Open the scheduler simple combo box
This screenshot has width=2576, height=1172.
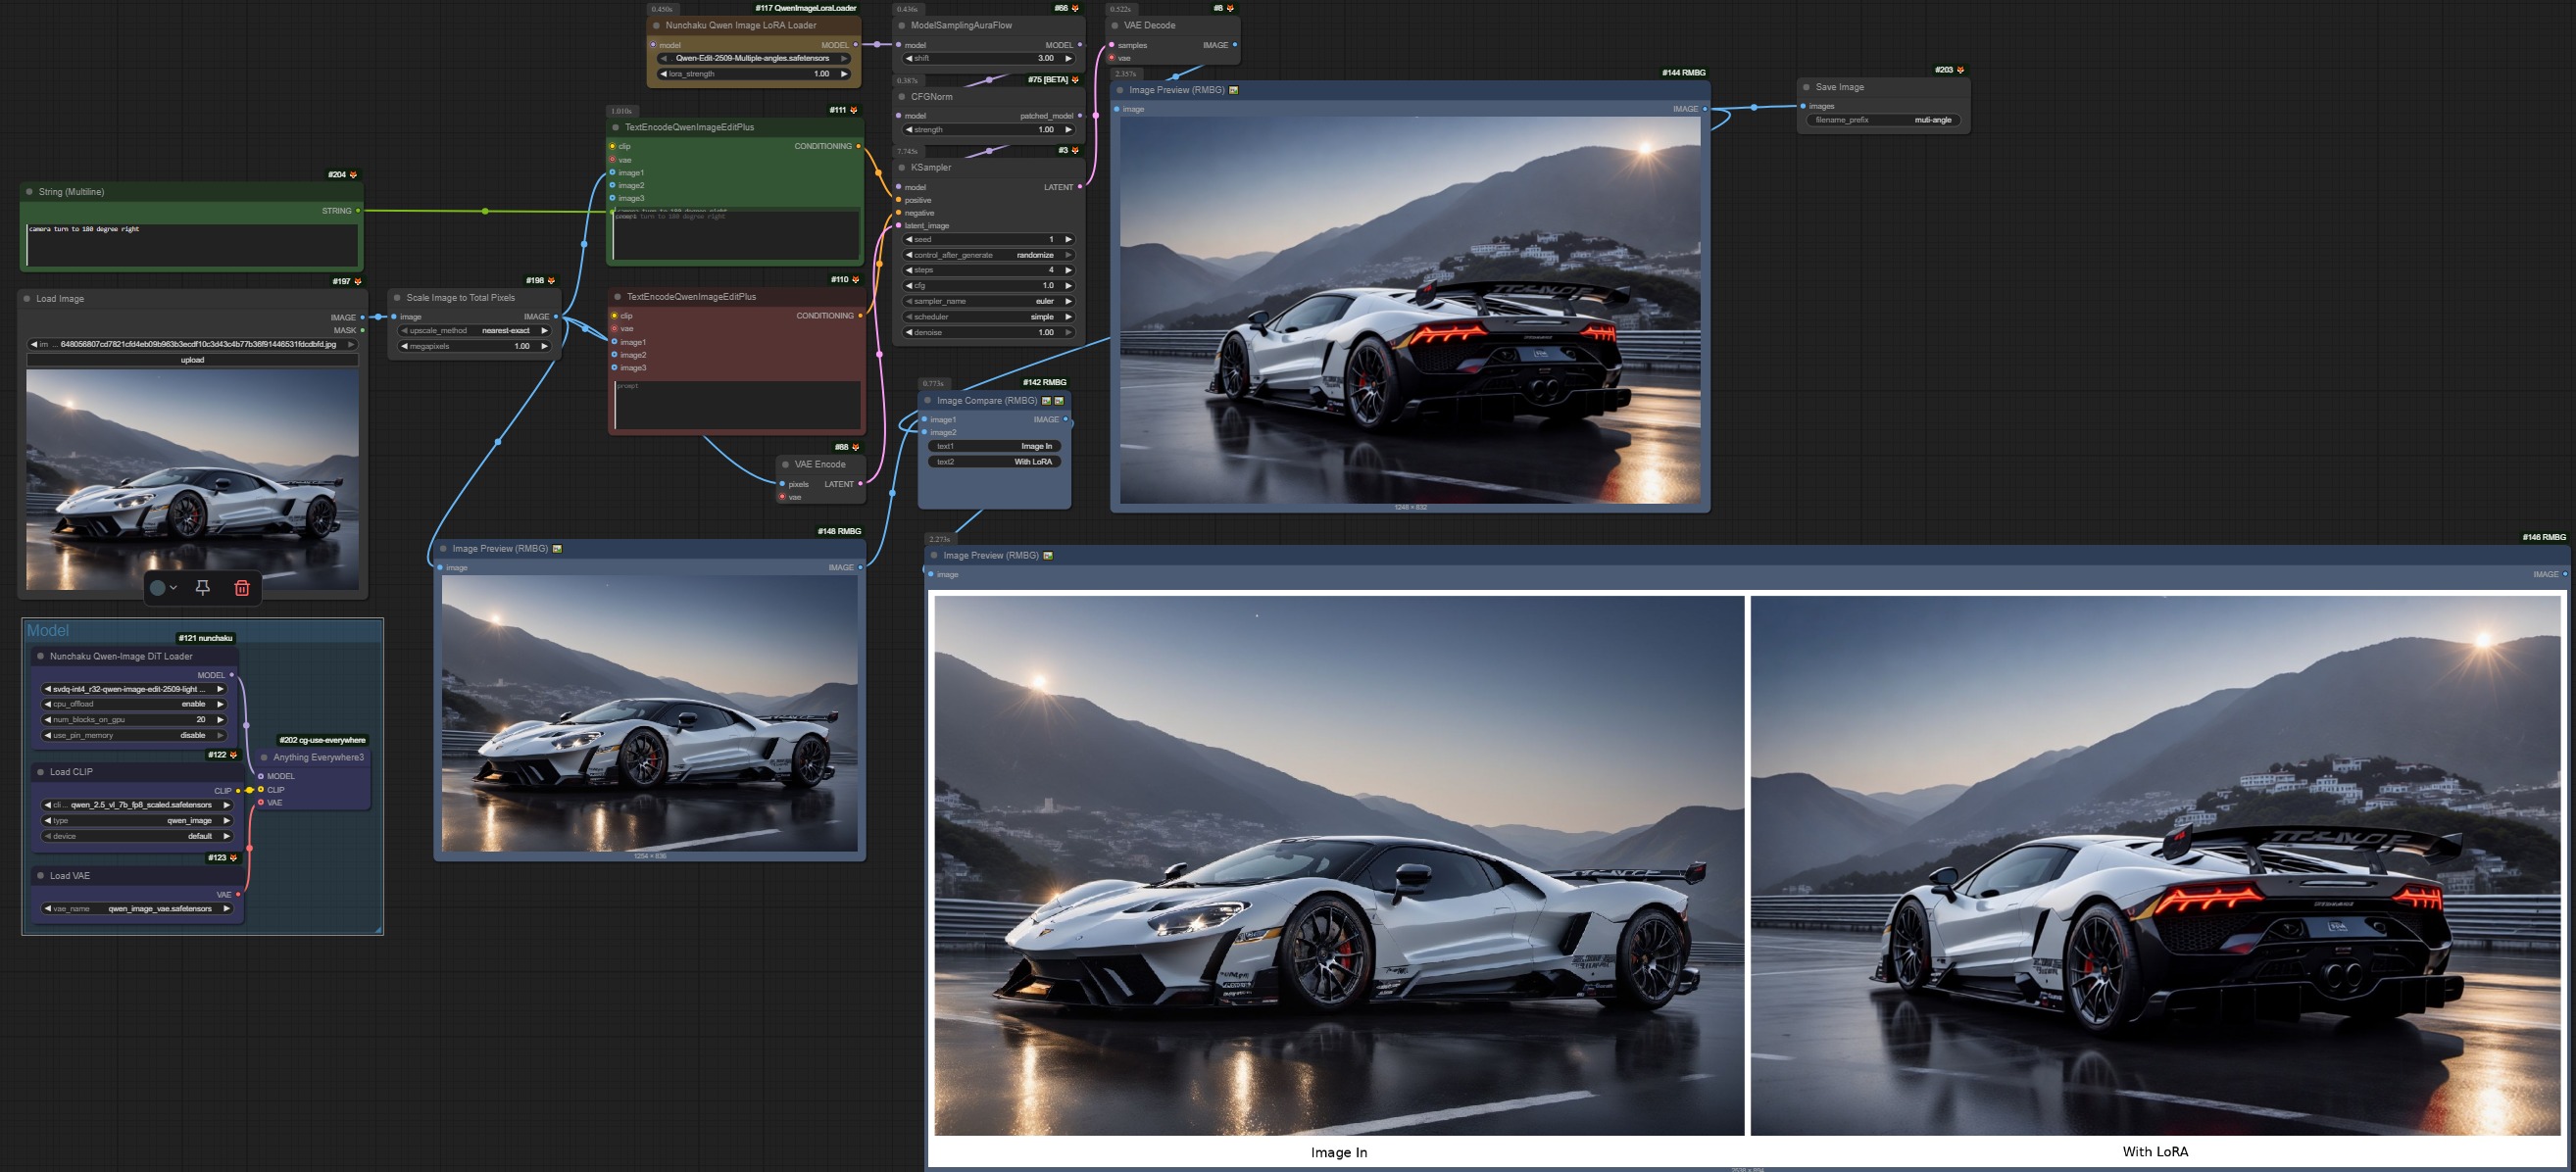click(x=988, y=317)
